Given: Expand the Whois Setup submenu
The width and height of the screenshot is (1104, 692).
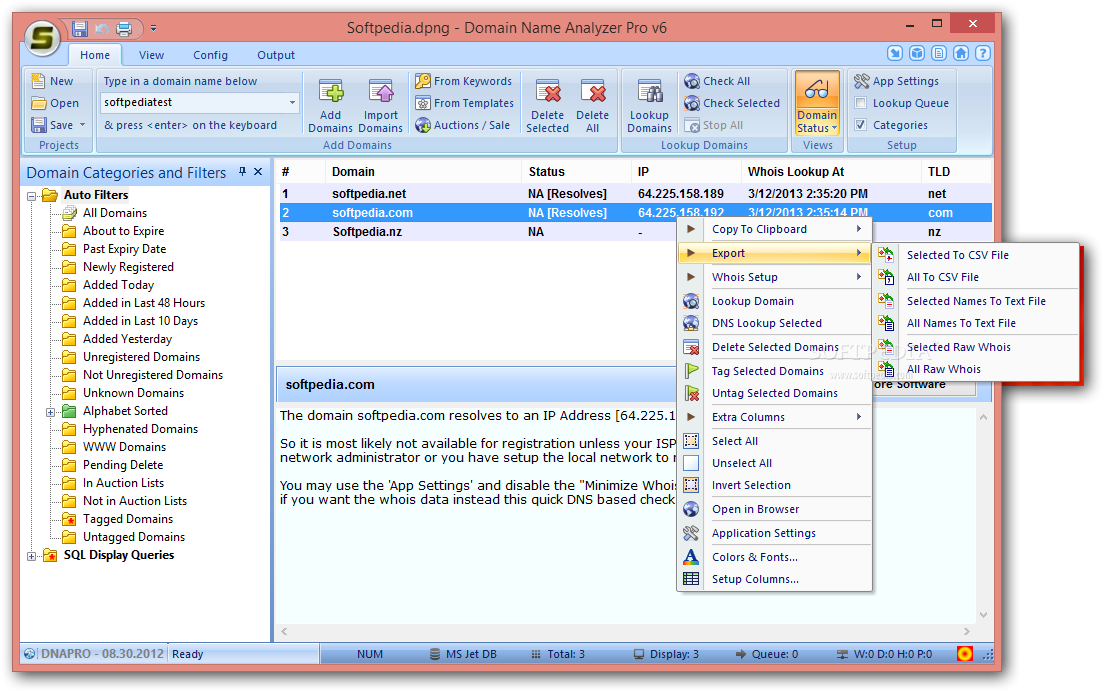Looking at the screenshot, I should pyautogui.click(x=774, y=277).
